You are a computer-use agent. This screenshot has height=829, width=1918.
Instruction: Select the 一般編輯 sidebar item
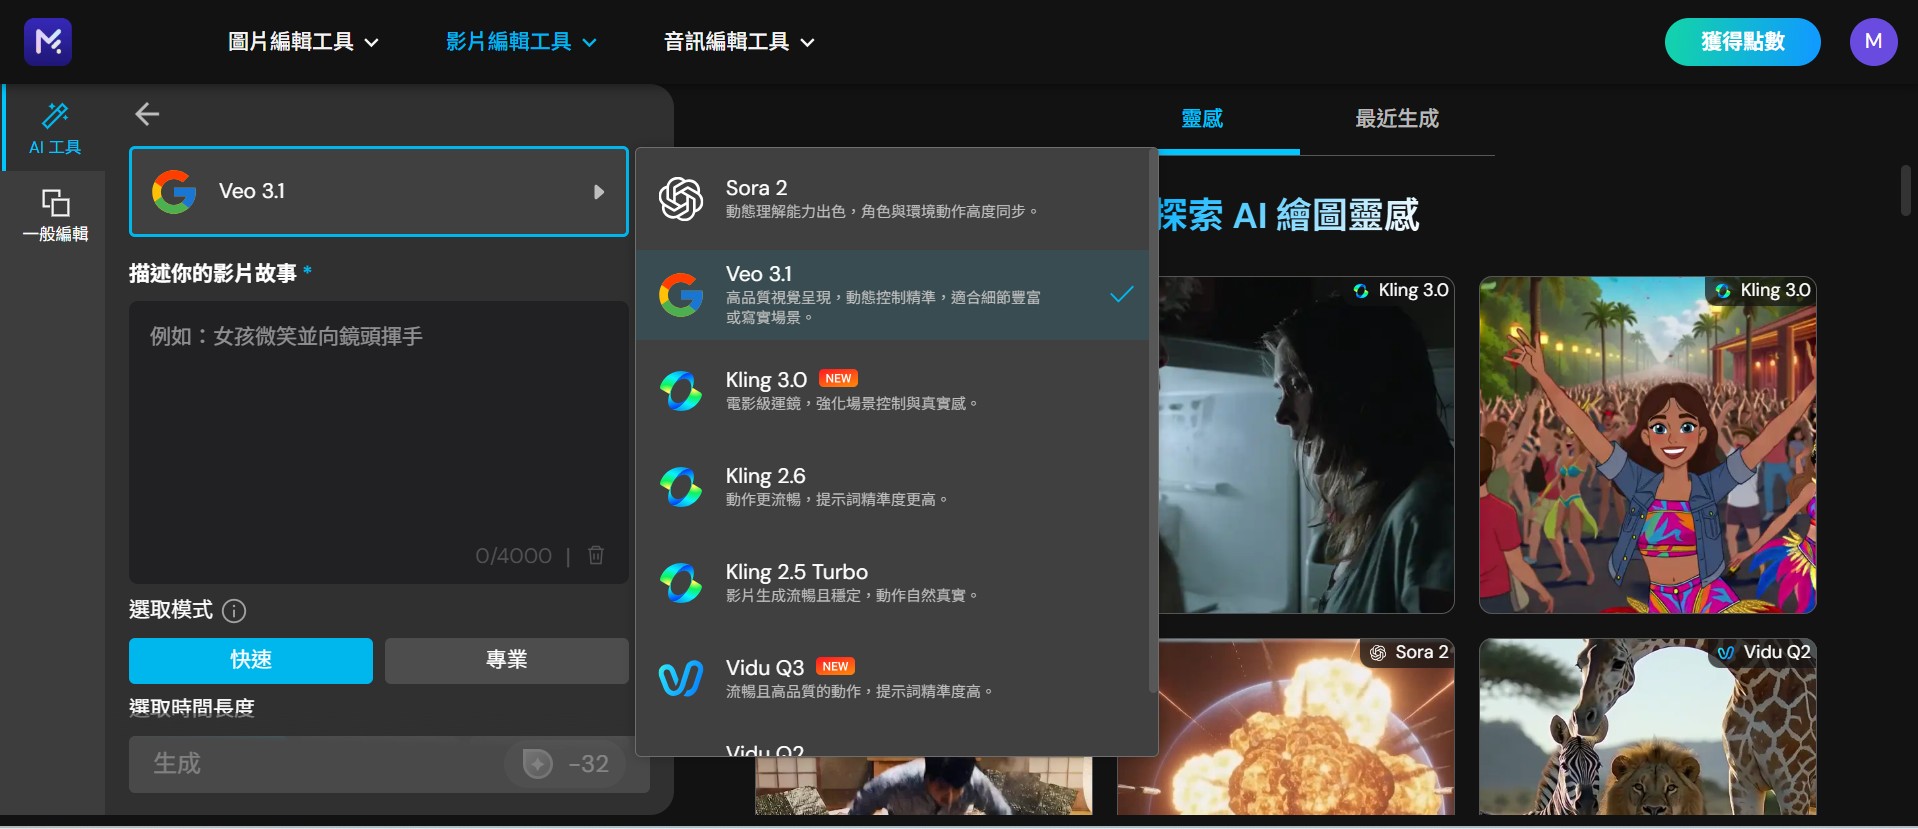[55, 215]
